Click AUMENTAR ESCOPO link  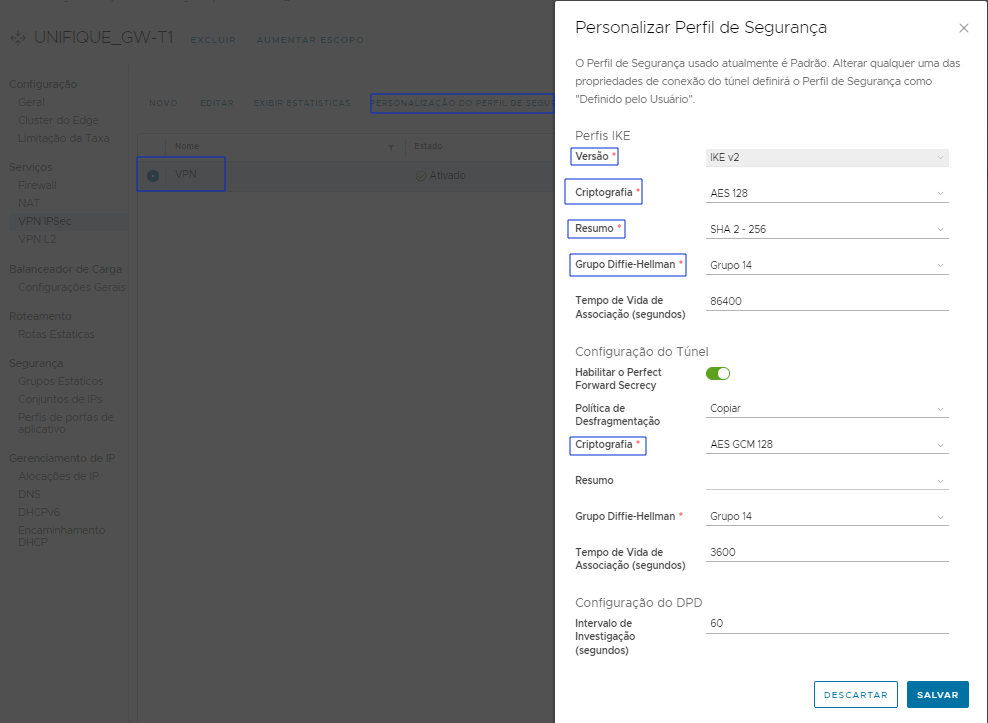pyautogui.click(x=310, y=40)
